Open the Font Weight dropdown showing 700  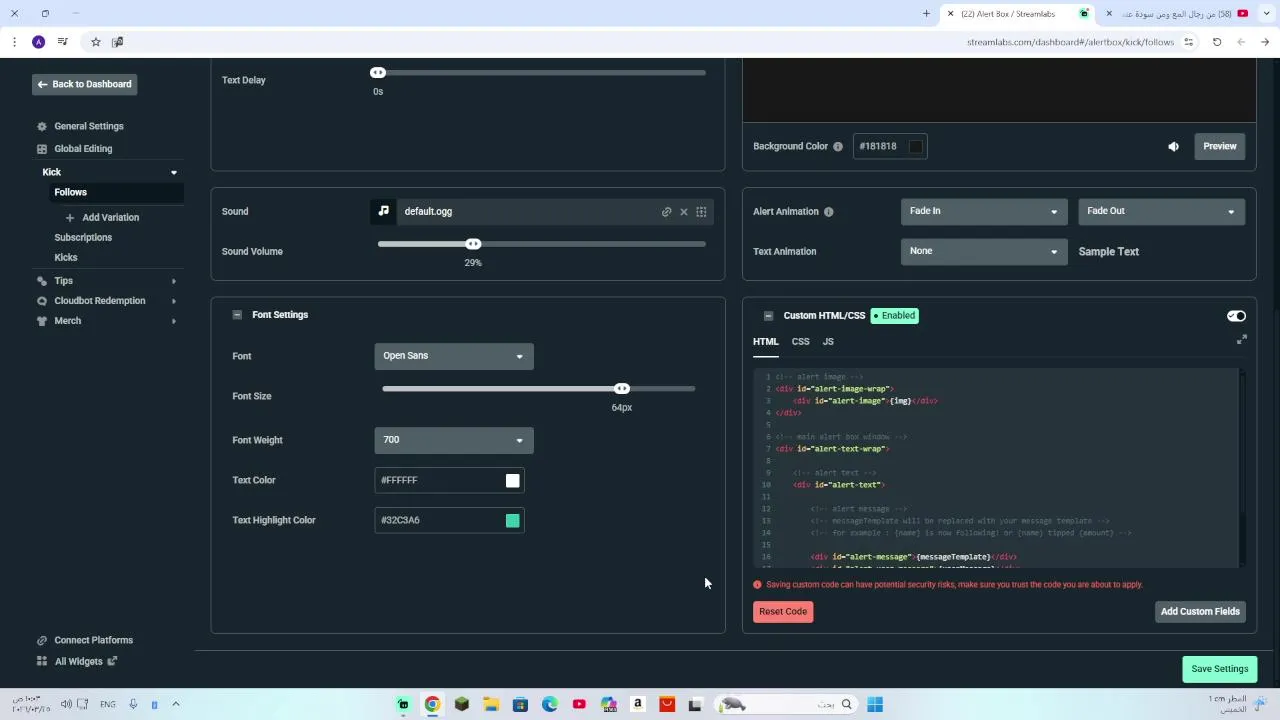coord(454,440)
